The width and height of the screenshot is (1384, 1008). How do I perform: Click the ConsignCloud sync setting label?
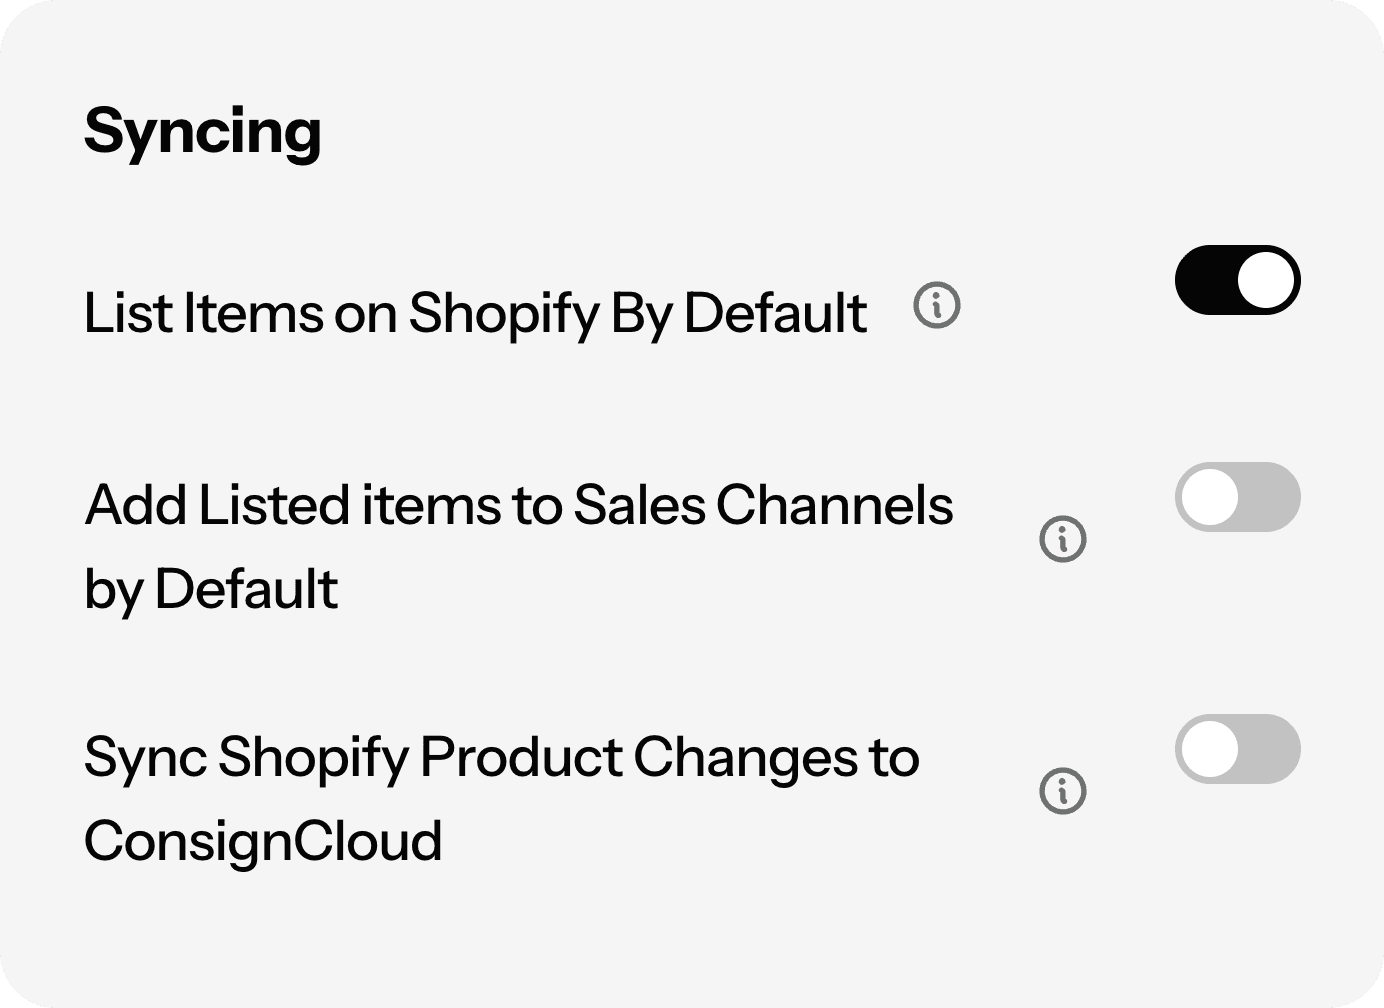pyautogui.click(x=502, y=796)
